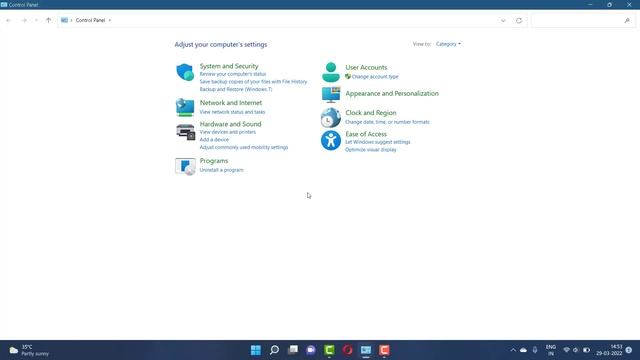The width and height of the screenshot is (640, 360).
Task: Click the ENG IN language indicator
Action: pyautogui.click(x=551, y=350)
